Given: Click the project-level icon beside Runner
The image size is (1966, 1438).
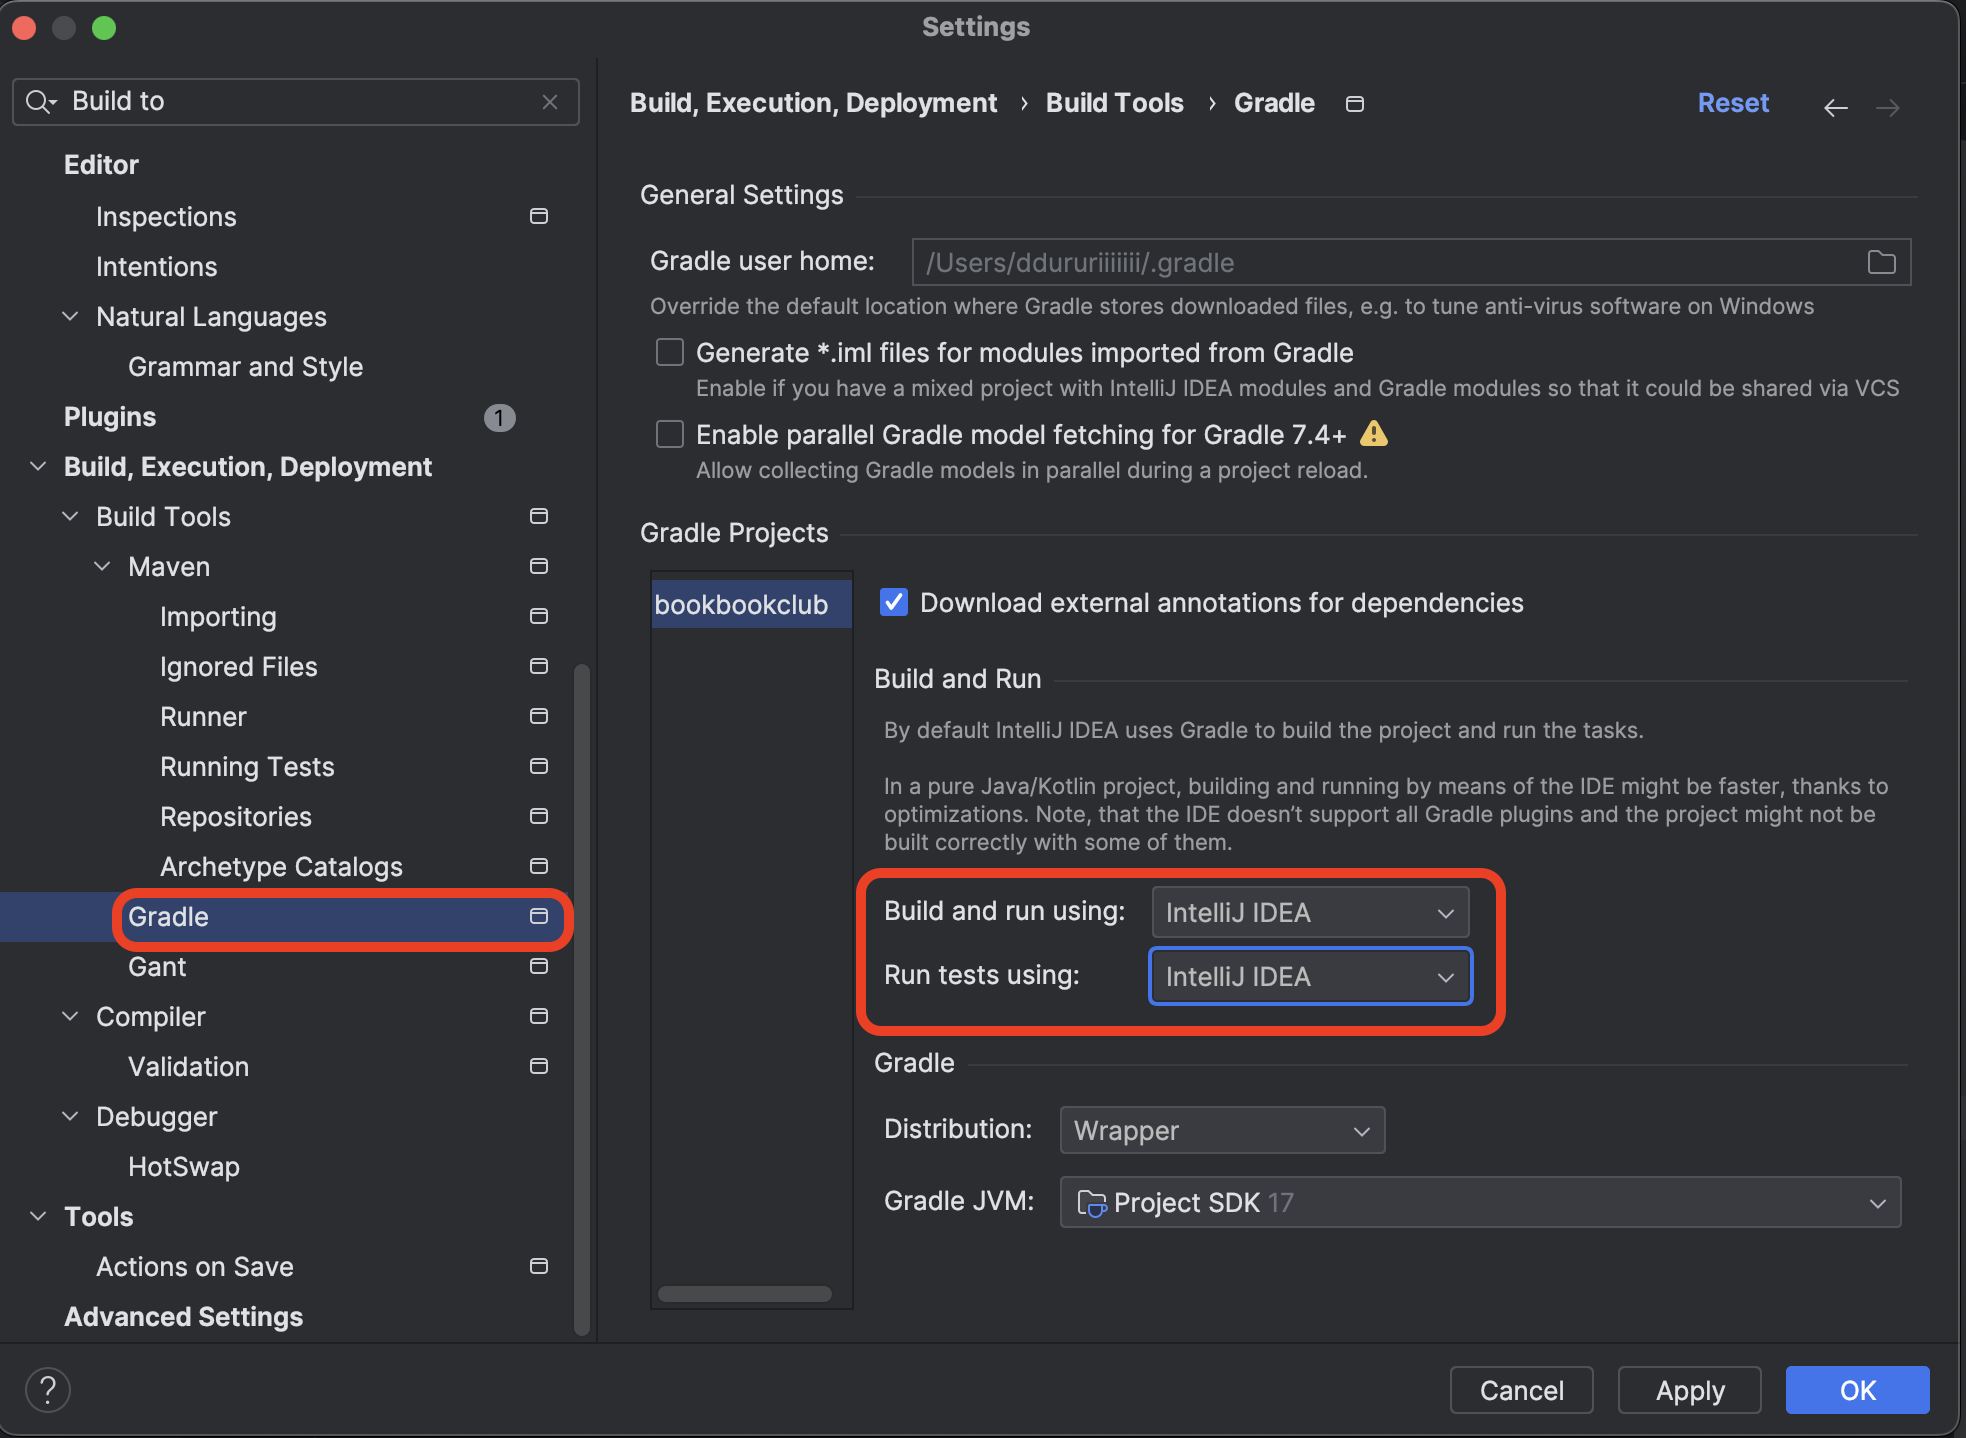Looking at the screenshot, I should pyautogui.click(x=539, y=716).
